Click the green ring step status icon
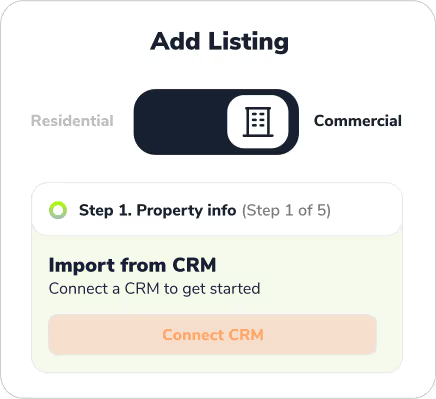Image resolution: width=436 pixels, height=399 pixels. point(58,210)
